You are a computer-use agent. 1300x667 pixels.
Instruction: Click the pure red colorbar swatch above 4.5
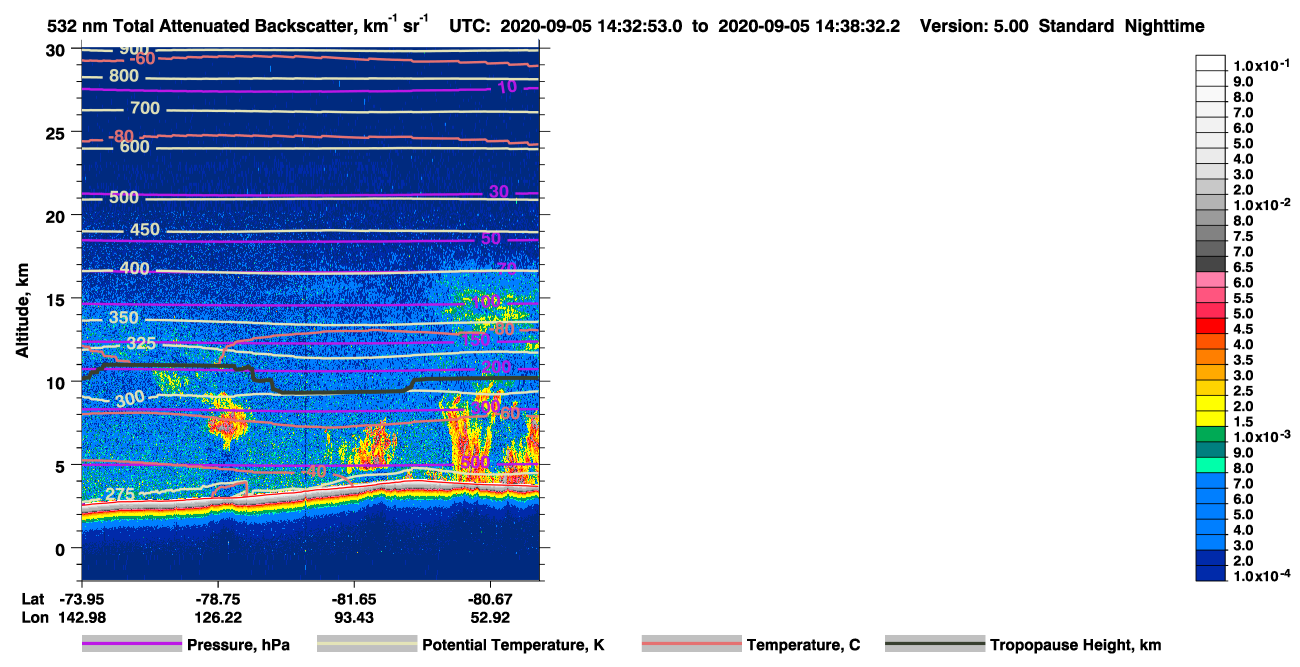tap(1211, 326)
